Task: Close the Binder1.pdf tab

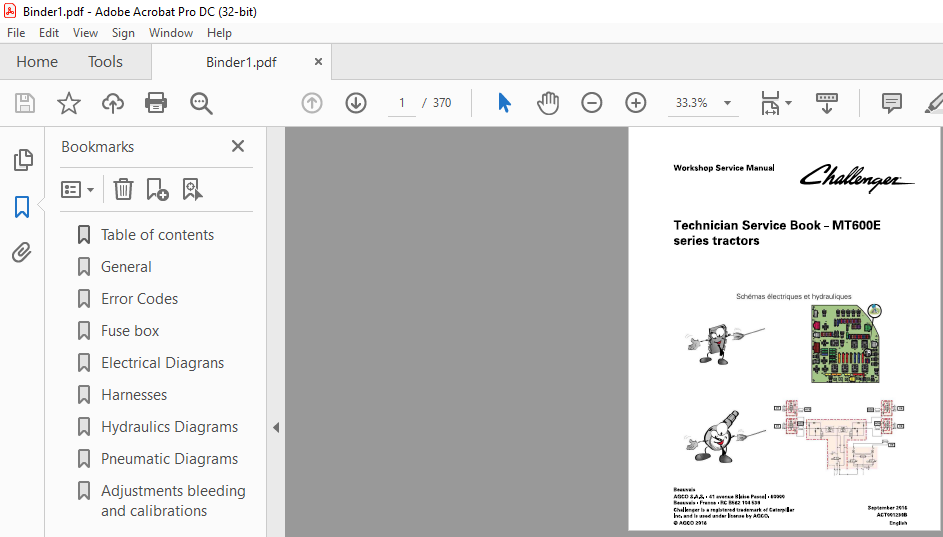Action: pyautogui.click(x=318, y=61)
